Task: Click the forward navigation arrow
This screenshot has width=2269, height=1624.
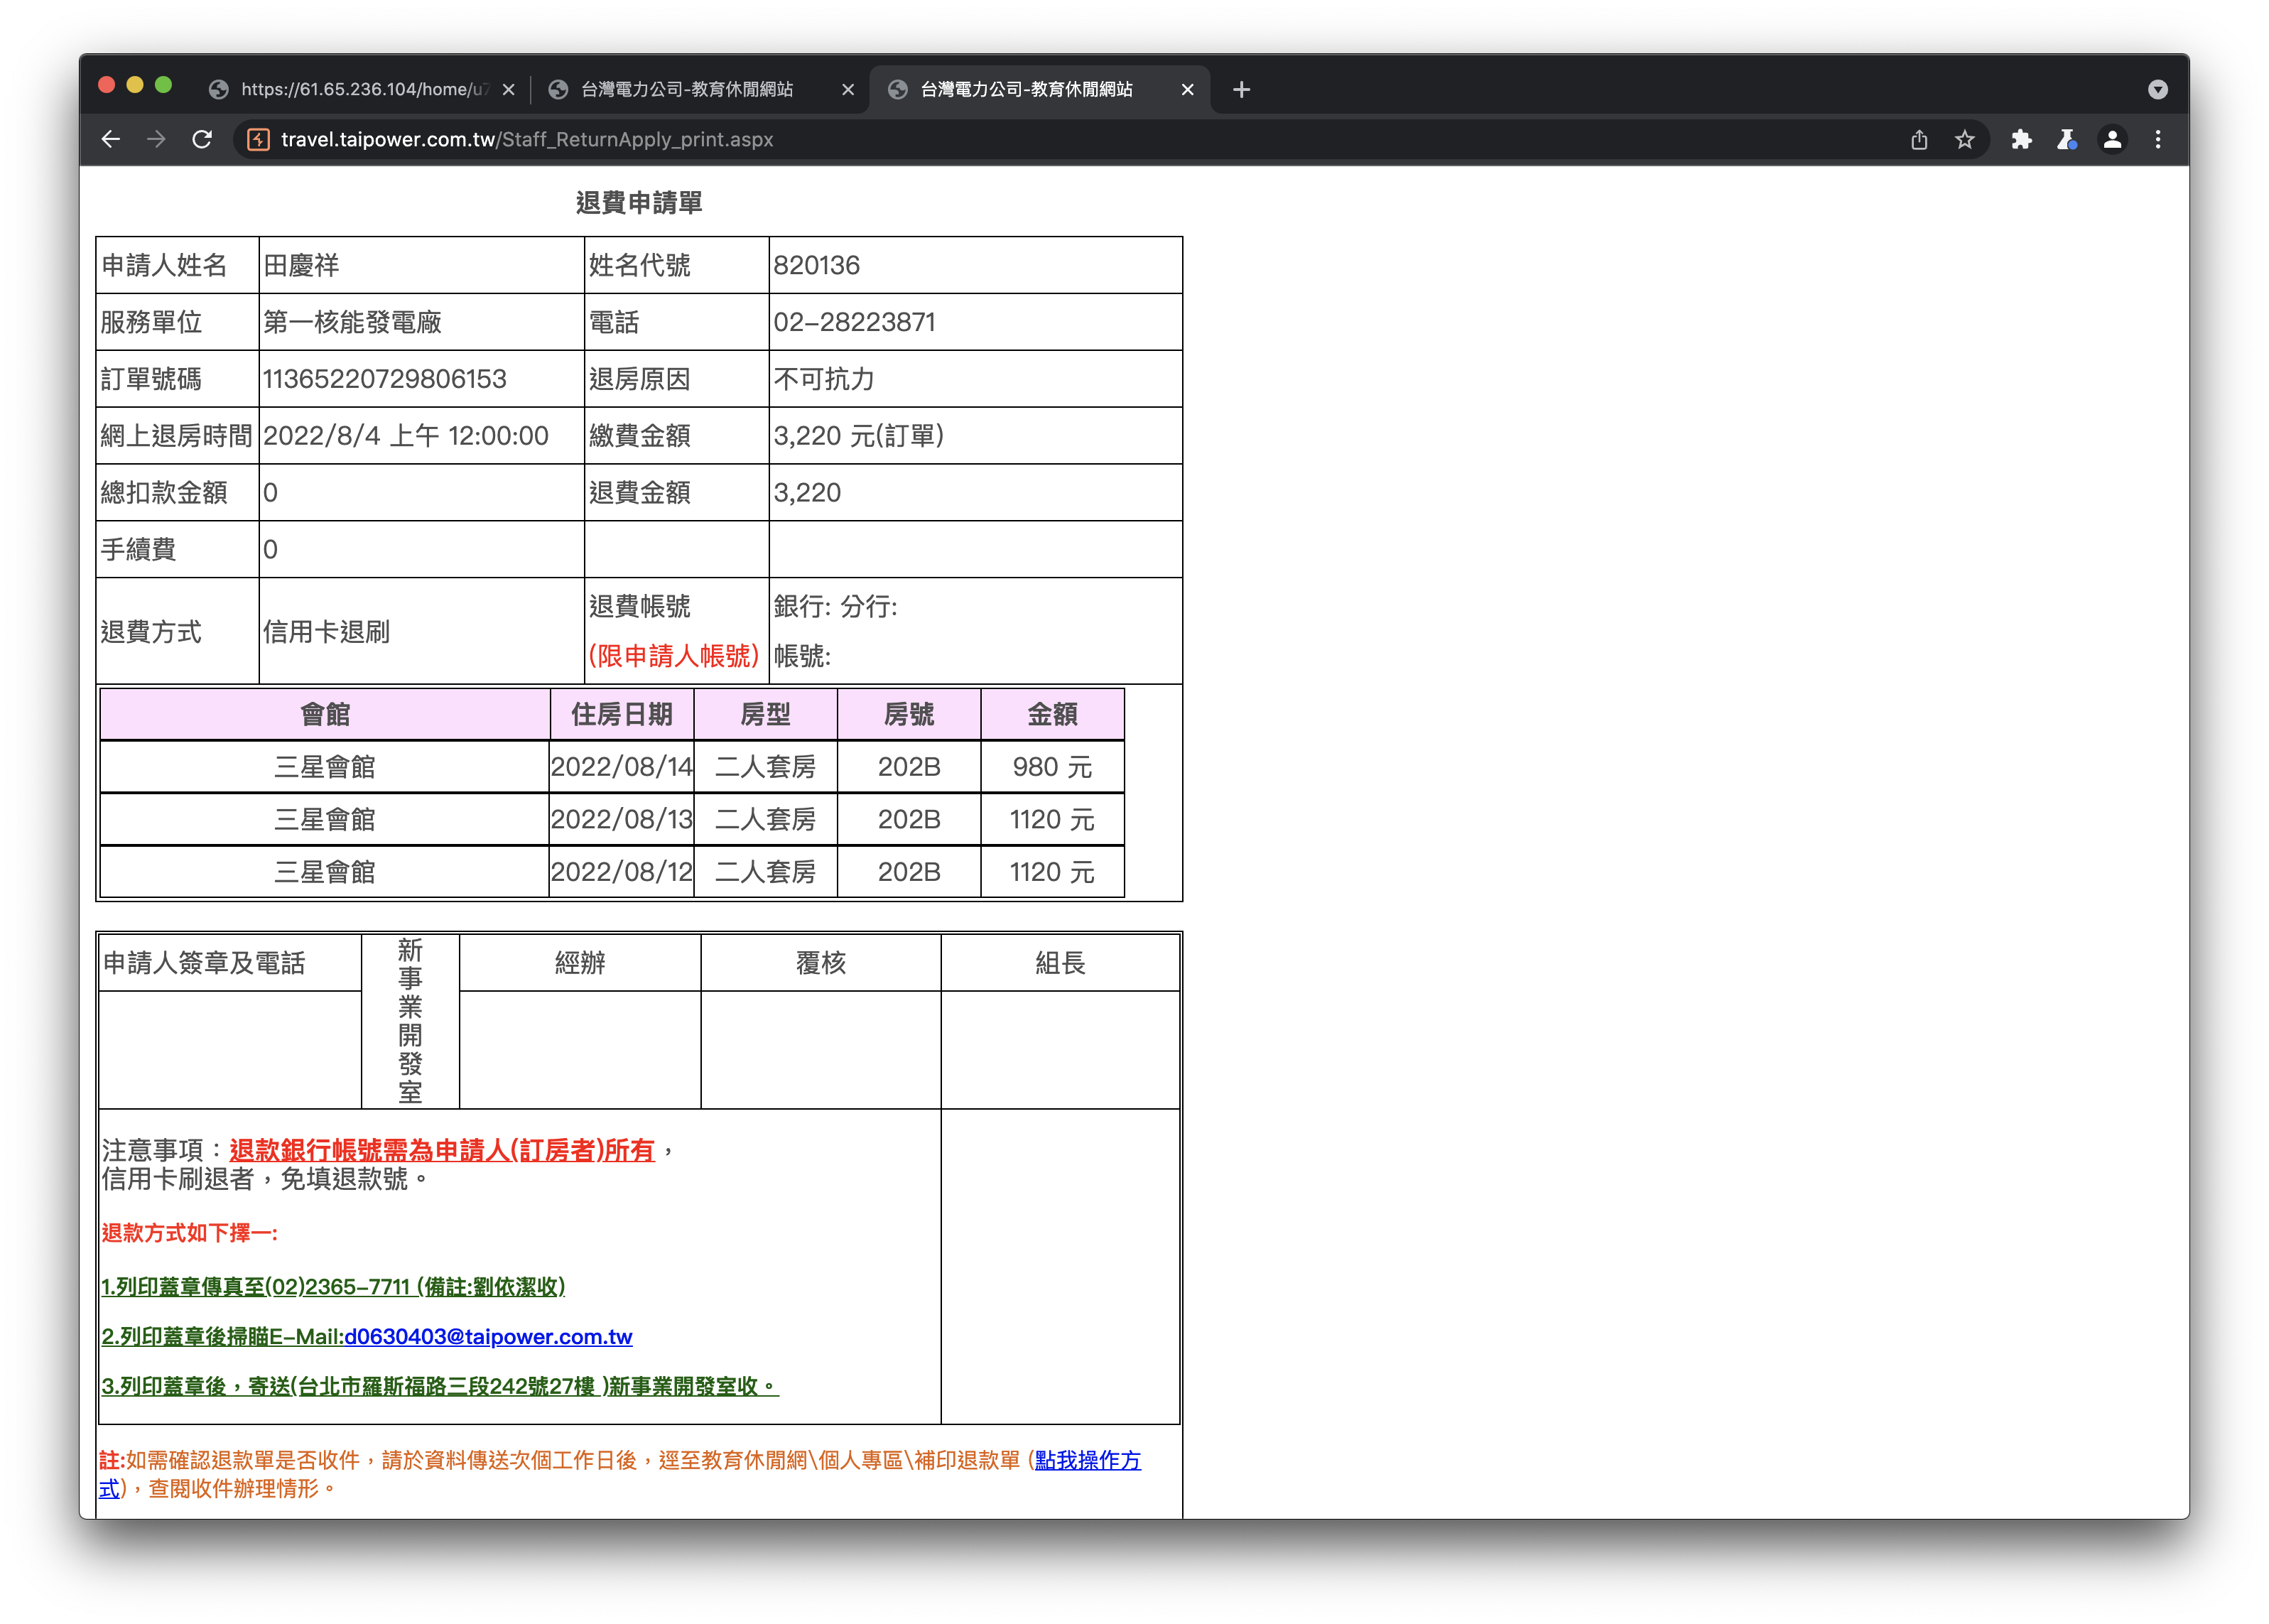Action: (156, 140)
